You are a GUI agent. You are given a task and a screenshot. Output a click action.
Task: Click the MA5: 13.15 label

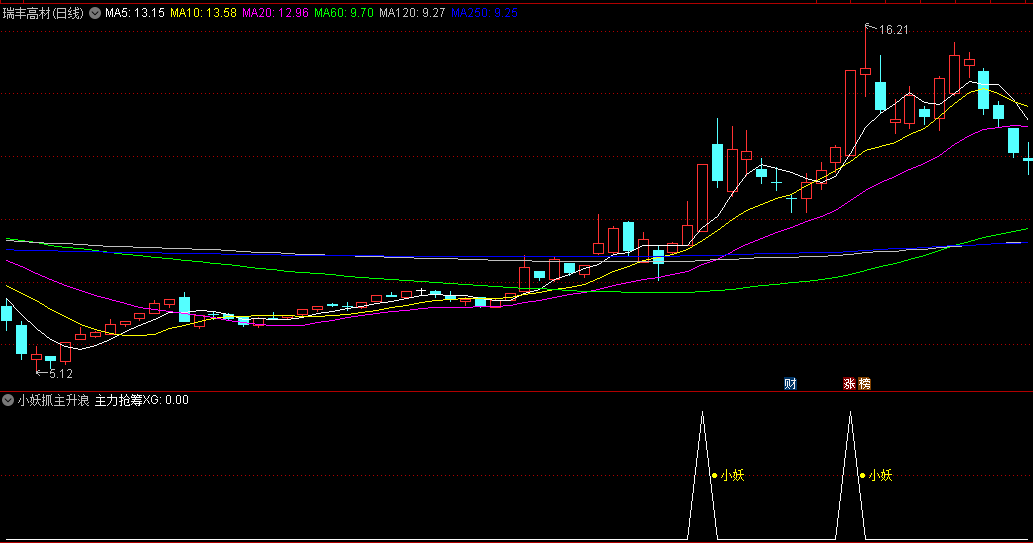pyautogui.click(x=135, y=13)
